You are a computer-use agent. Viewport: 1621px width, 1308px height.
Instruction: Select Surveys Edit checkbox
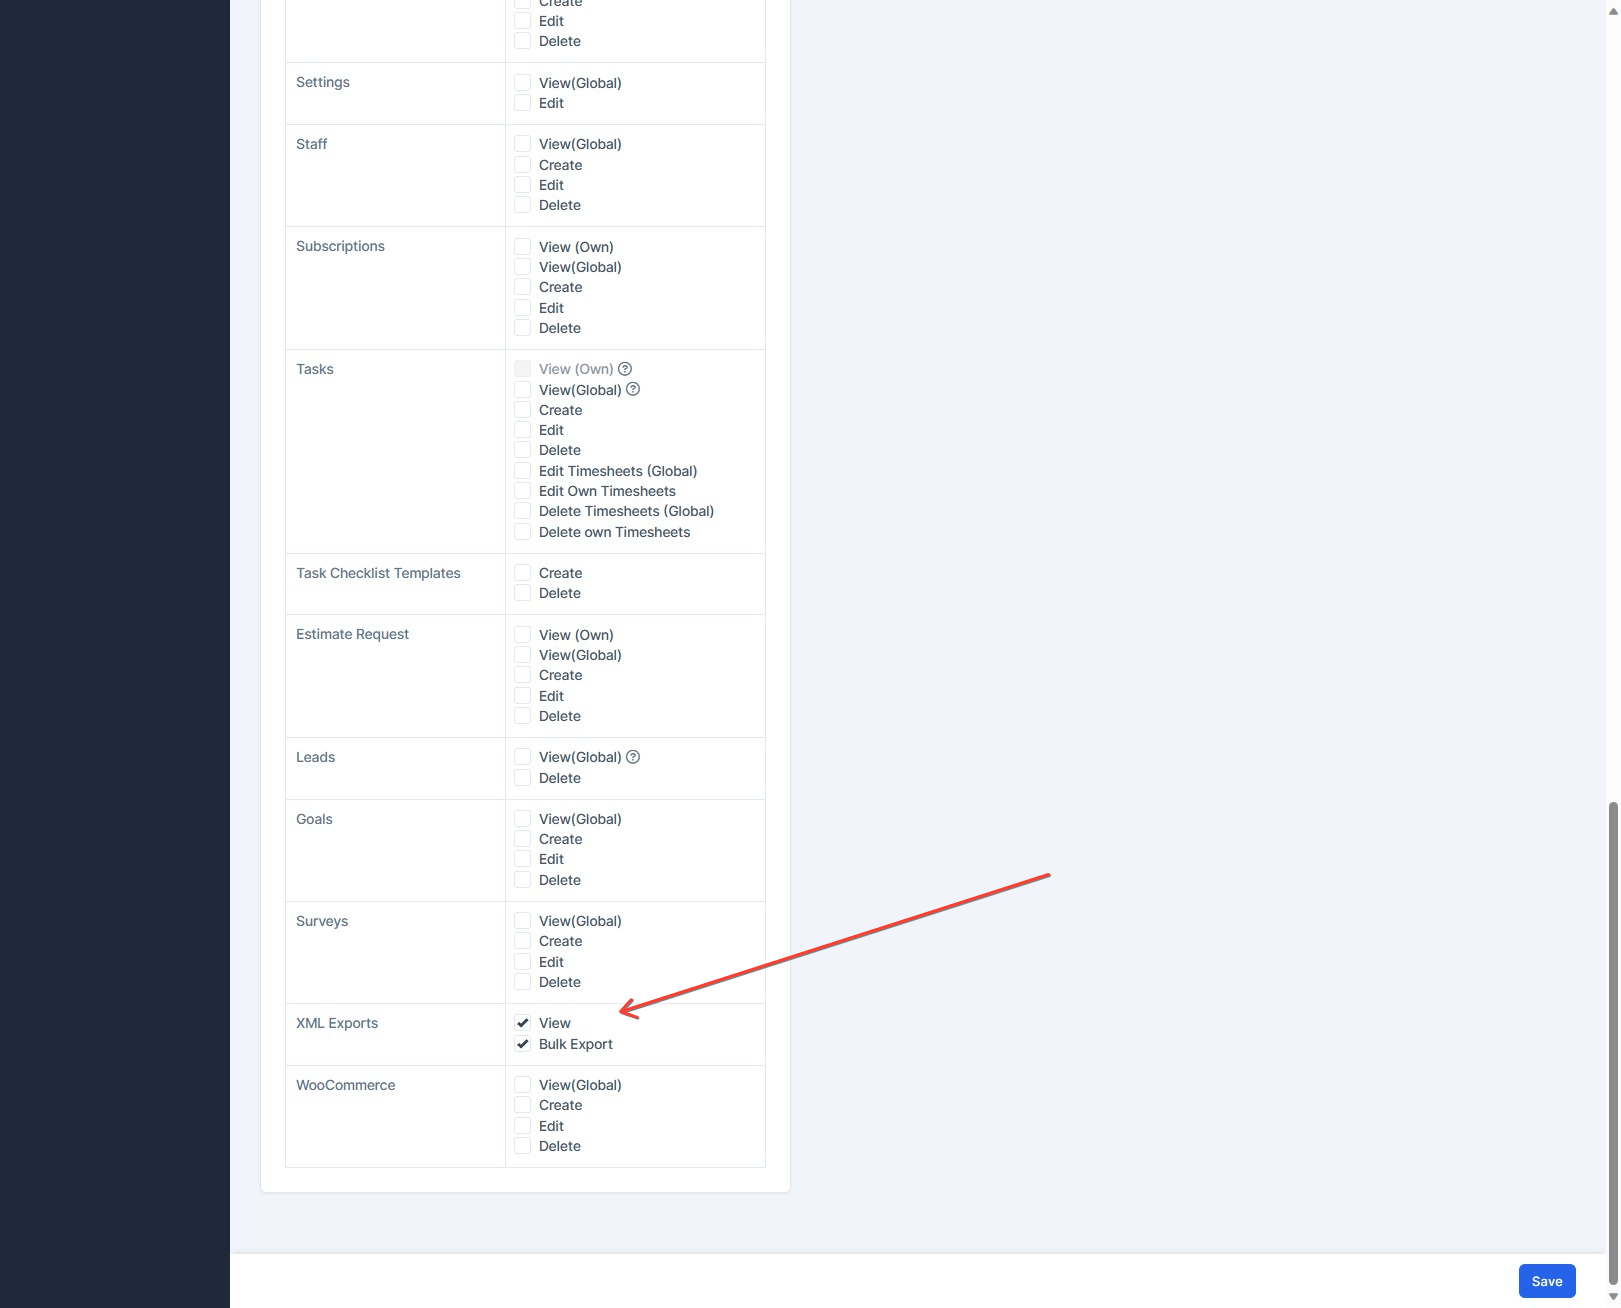click(522, 962)
